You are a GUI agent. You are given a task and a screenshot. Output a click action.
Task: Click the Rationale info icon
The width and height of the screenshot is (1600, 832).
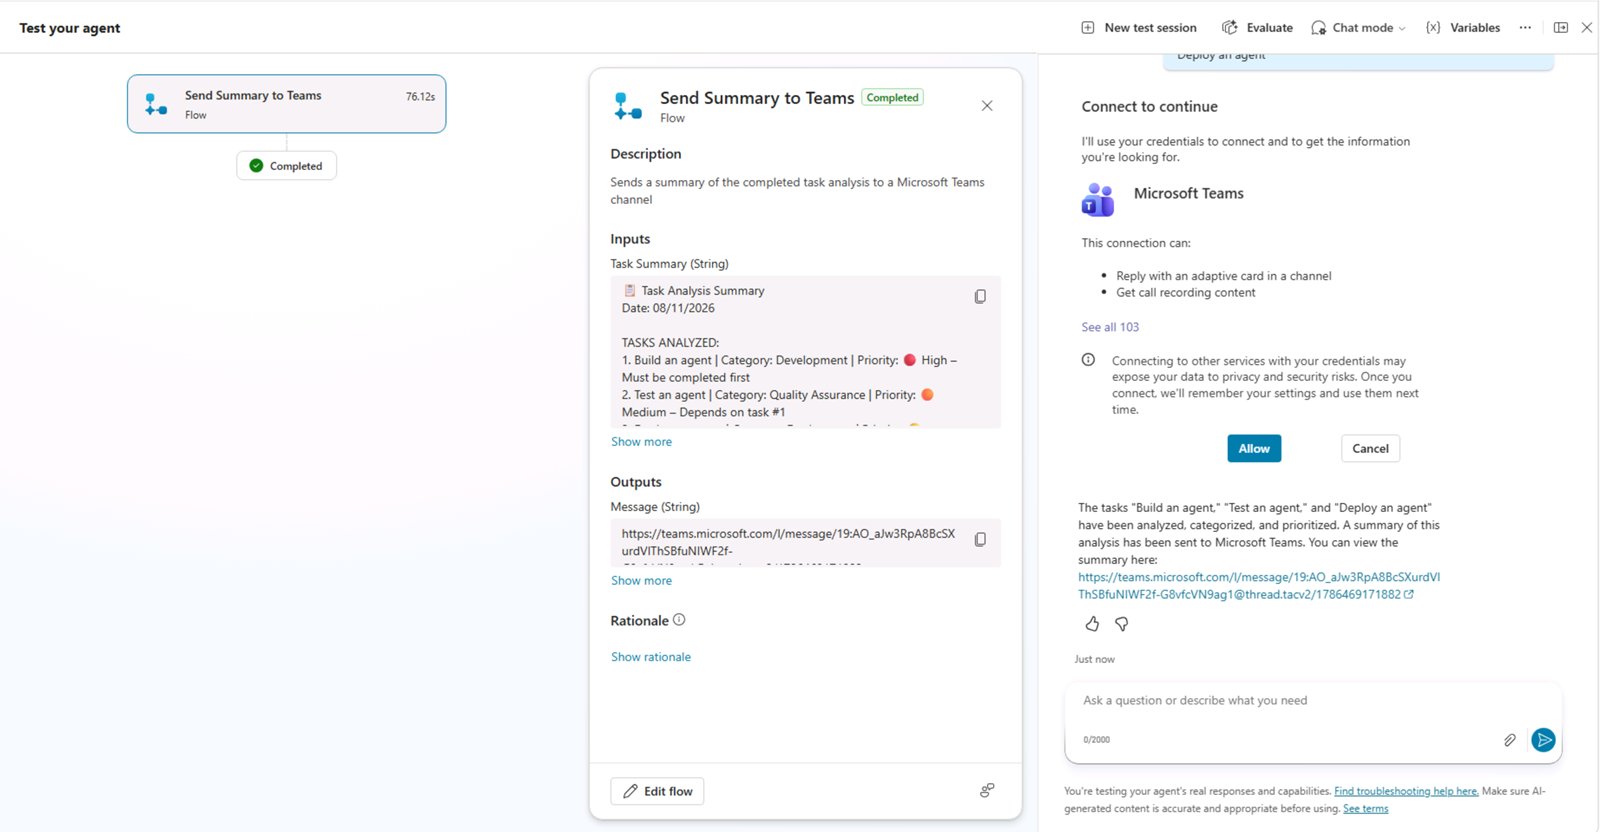tap(679, 620)
